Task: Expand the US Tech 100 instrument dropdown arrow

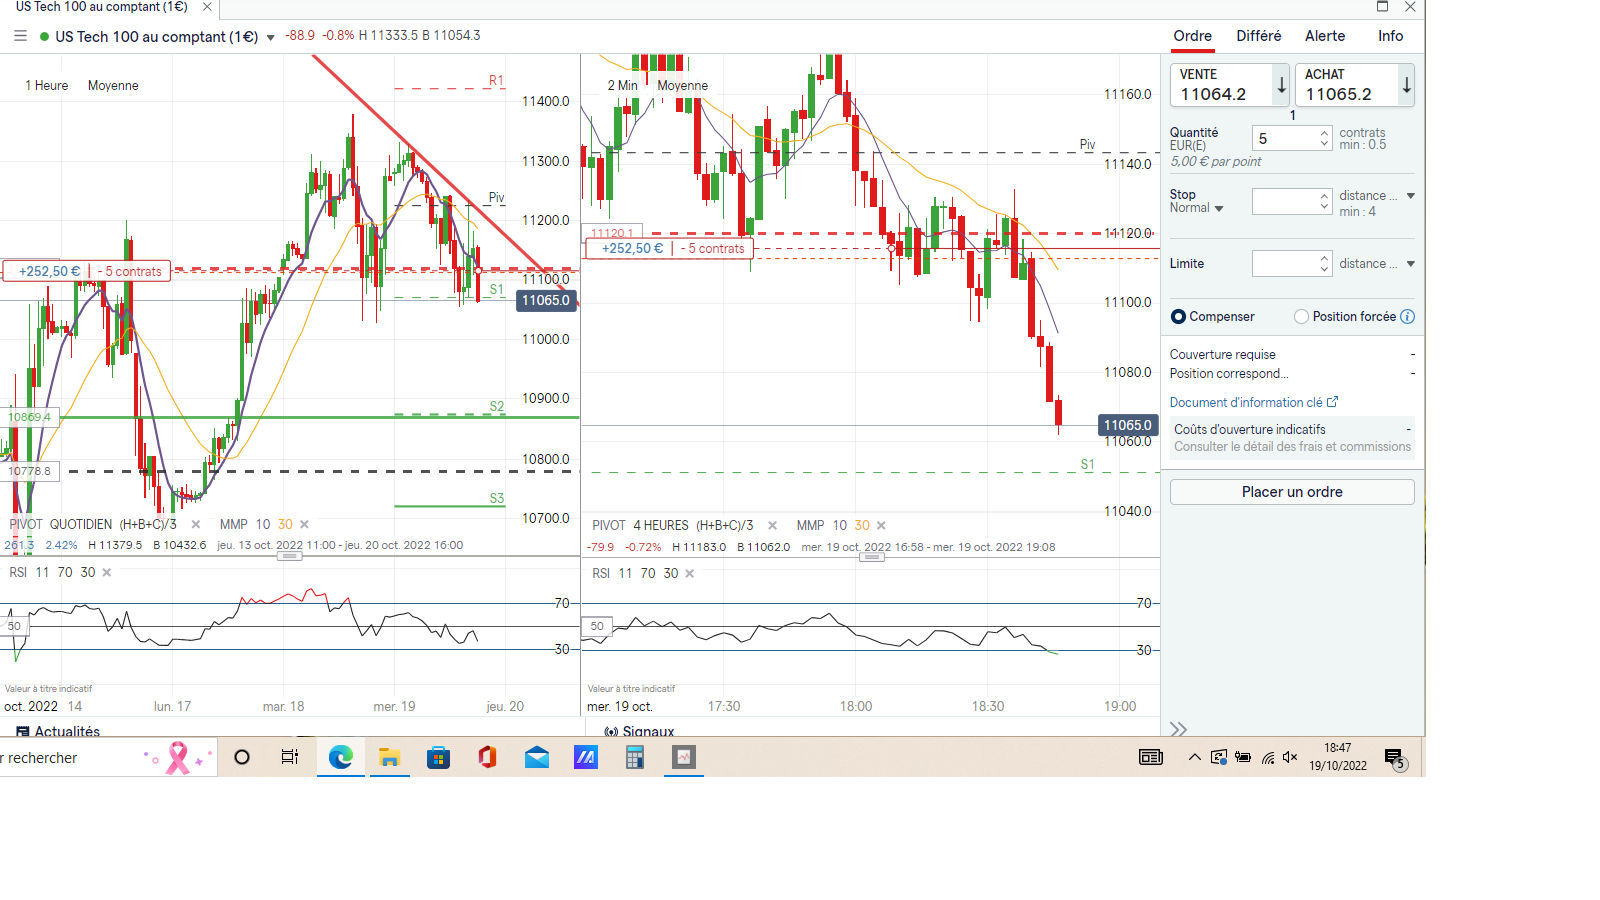Action: pyautogui.click(x=270, y=38)
